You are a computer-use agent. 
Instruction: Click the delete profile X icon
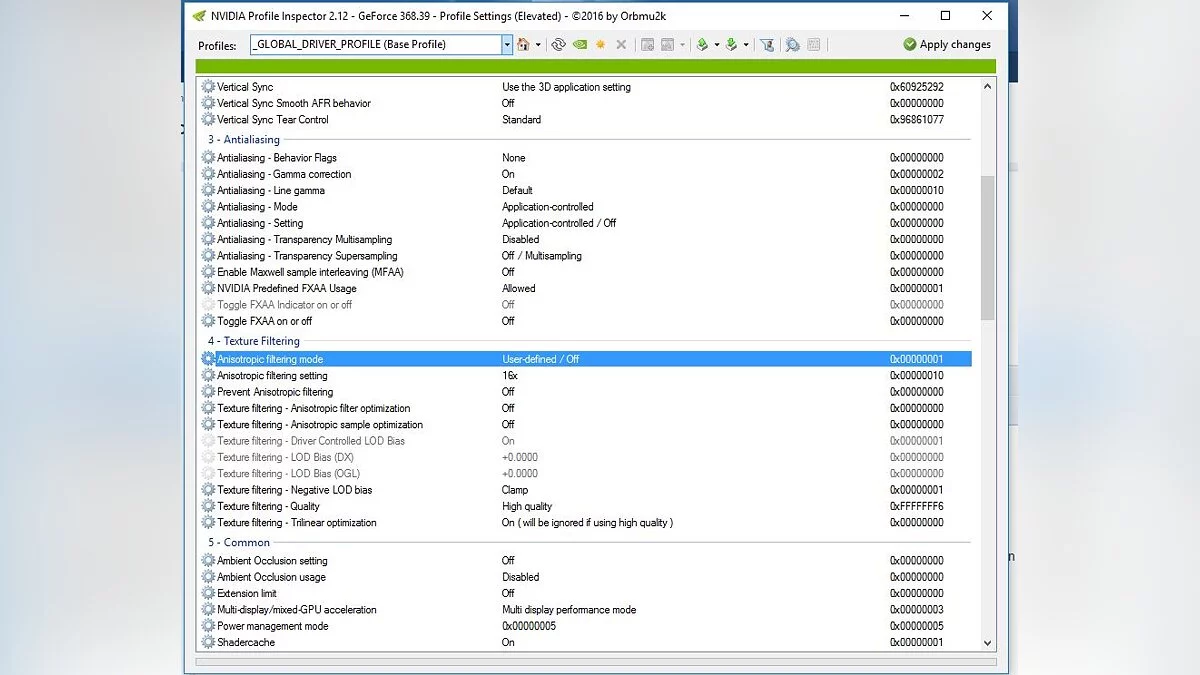(621, 44)
